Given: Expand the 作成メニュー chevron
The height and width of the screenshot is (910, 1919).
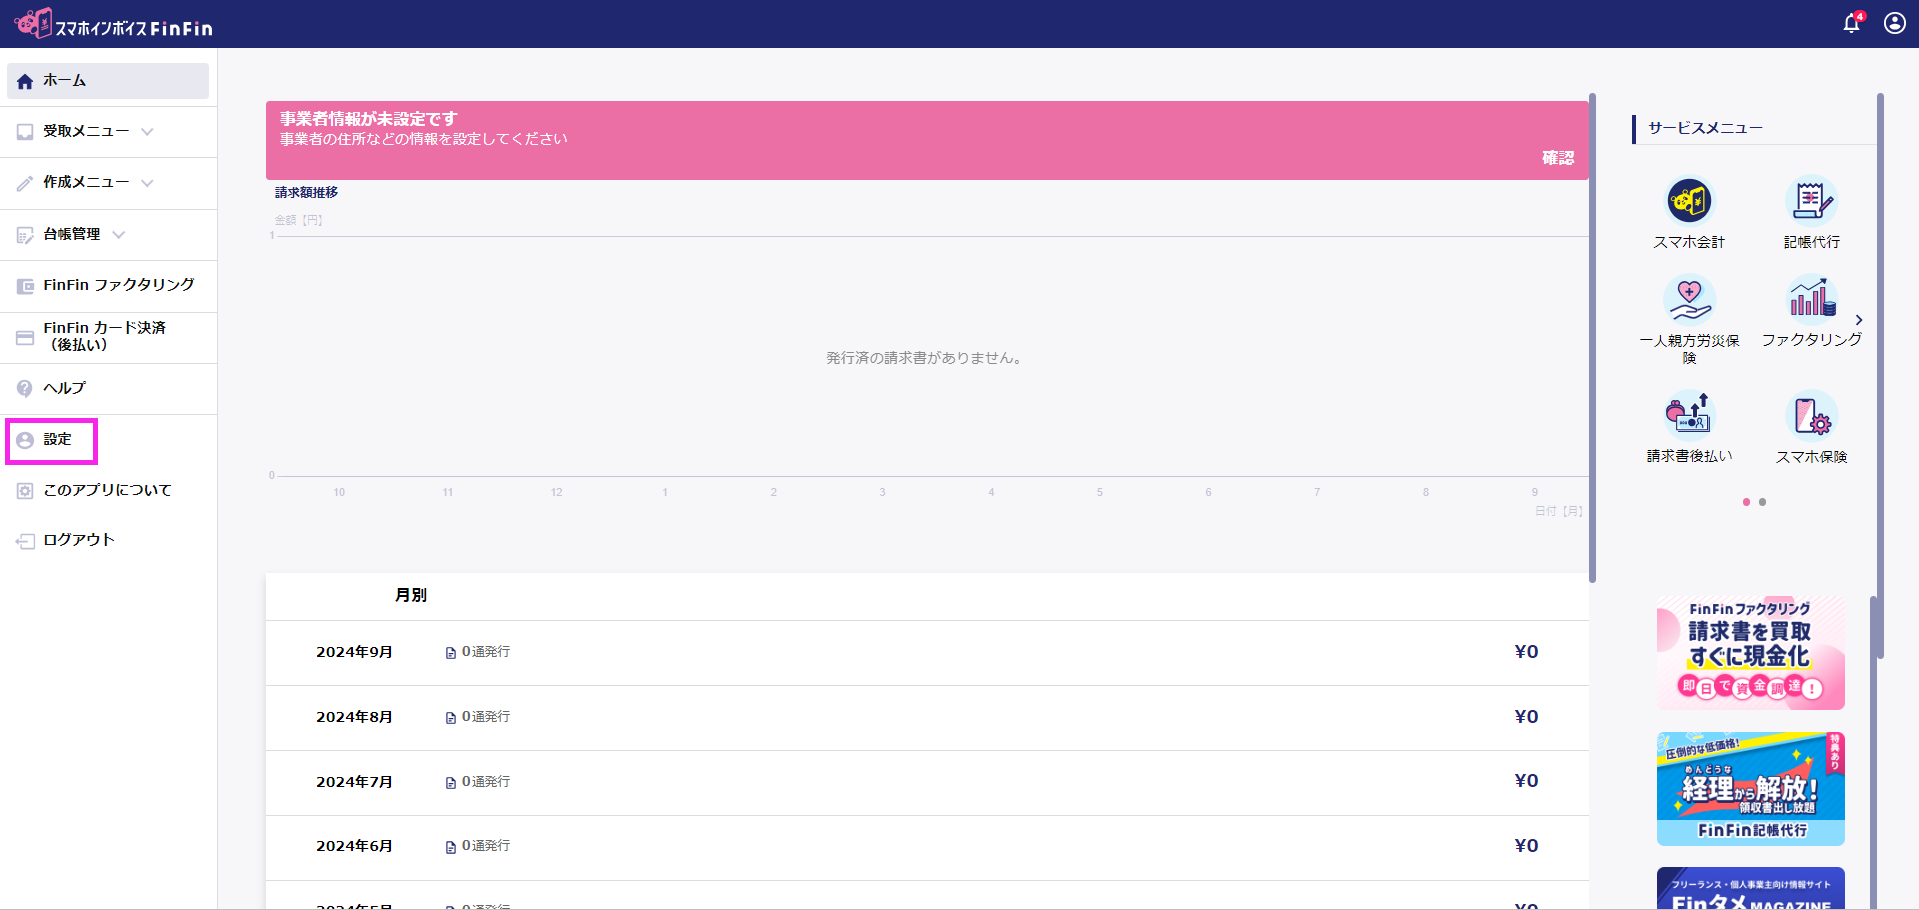Looking at the screenshot, I should [x=147, y=183].
